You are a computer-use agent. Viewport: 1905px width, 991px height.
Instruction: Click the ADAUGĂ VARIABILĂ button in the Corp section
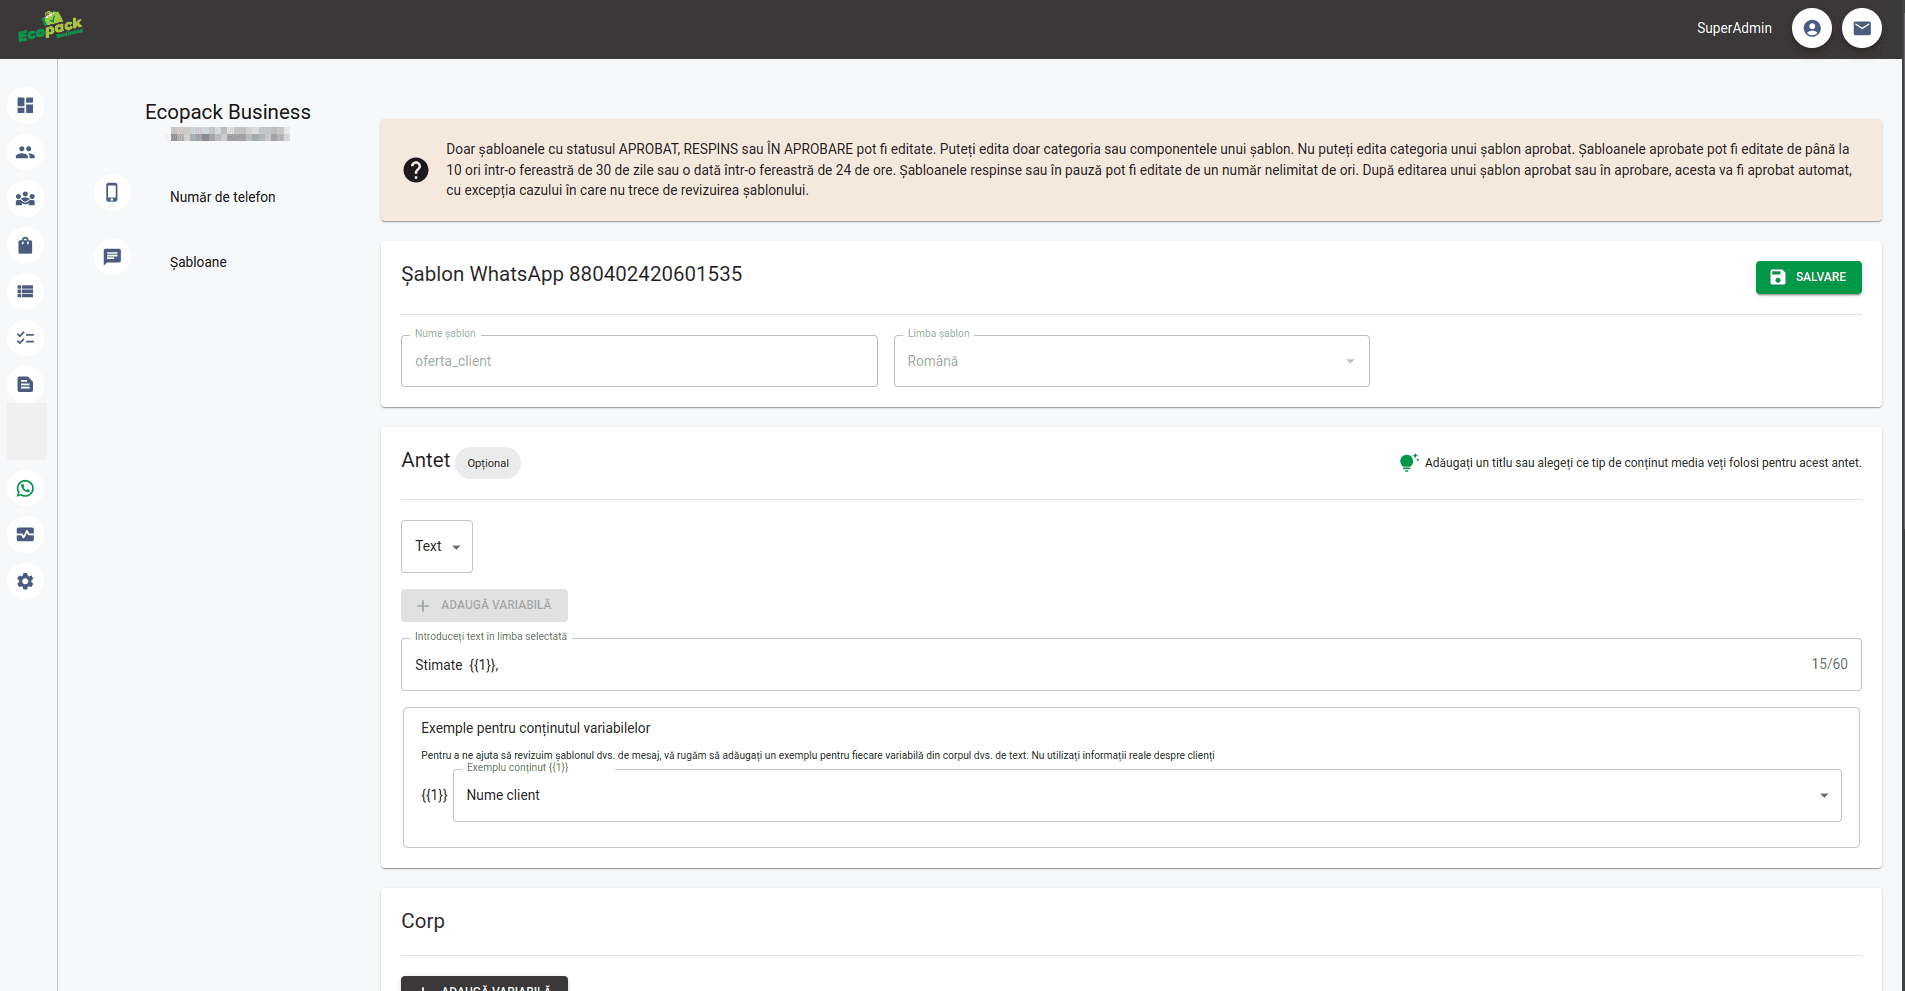(x=484, y=984)
